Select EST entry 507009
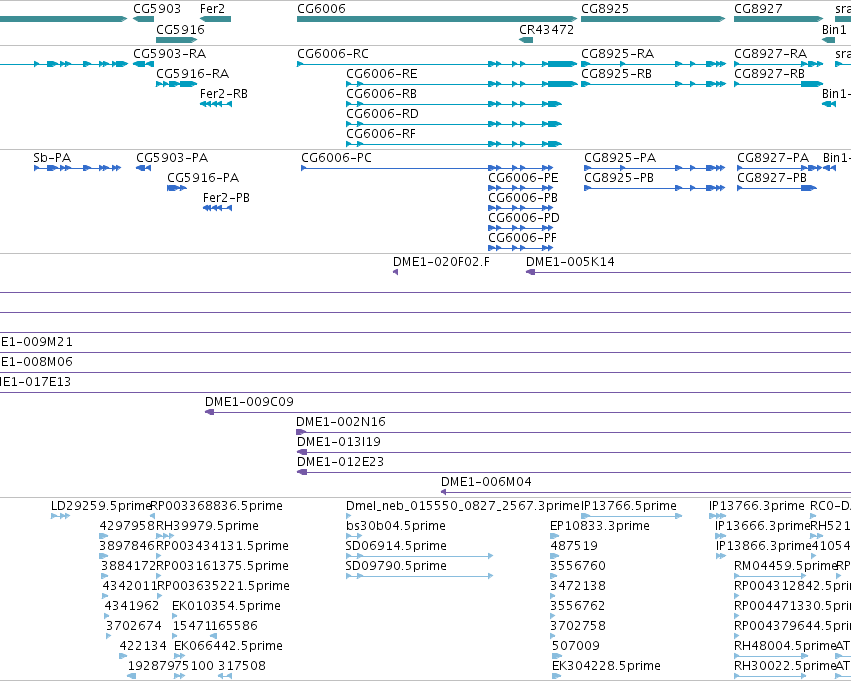The image size is (851, 681). (x=576, y=646)
